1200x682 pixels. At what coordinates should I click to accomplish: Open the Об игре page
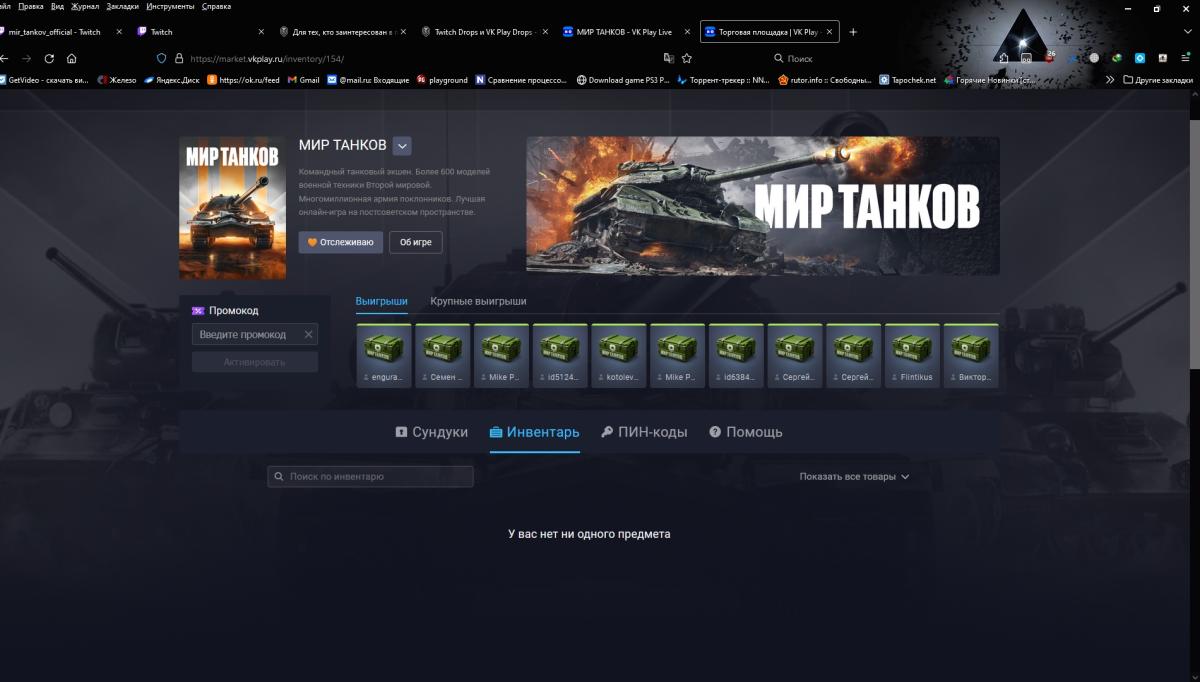415,242
